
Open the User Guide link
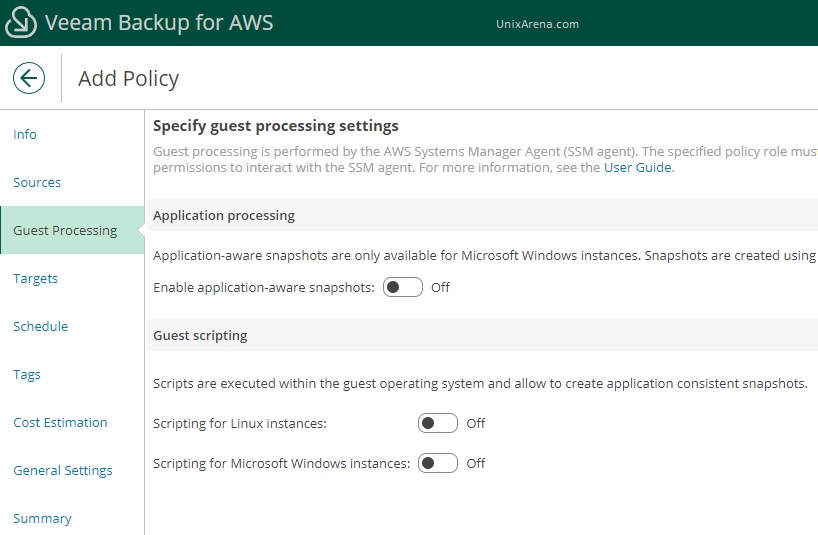click(x=638, y=167)
